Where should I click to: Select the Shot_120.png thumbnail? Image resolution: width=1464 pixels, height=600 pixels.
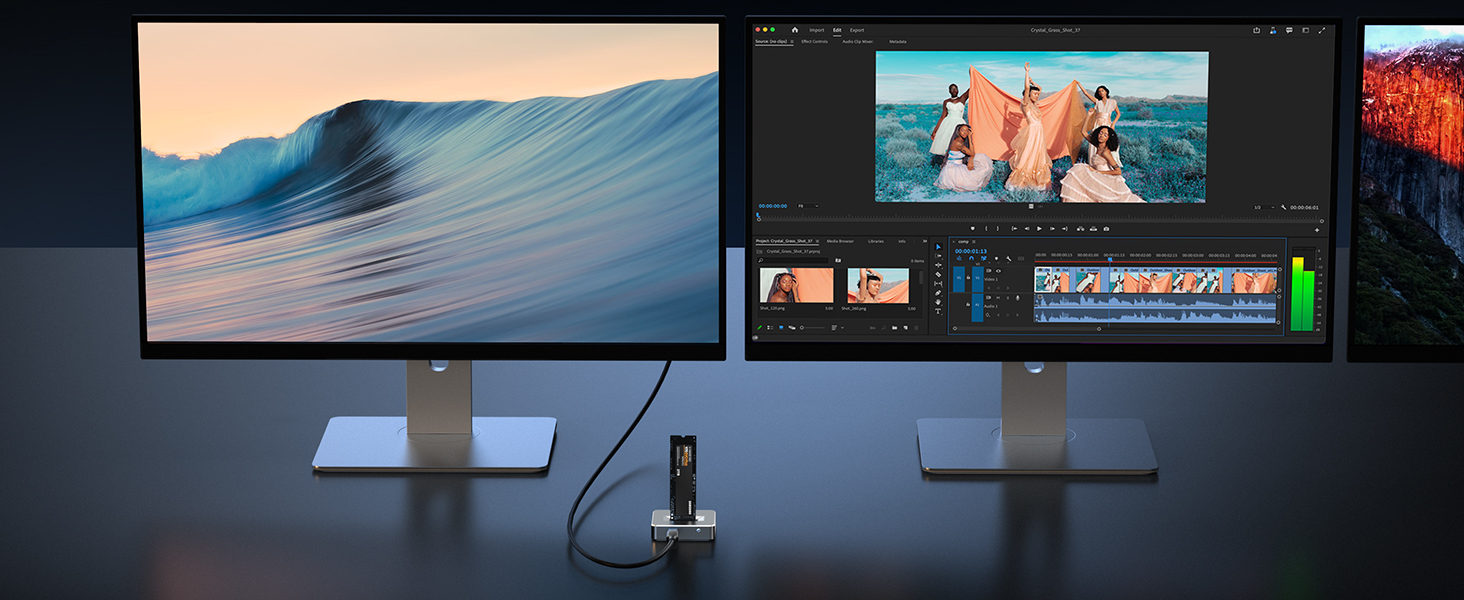click(x=796, y=285)
